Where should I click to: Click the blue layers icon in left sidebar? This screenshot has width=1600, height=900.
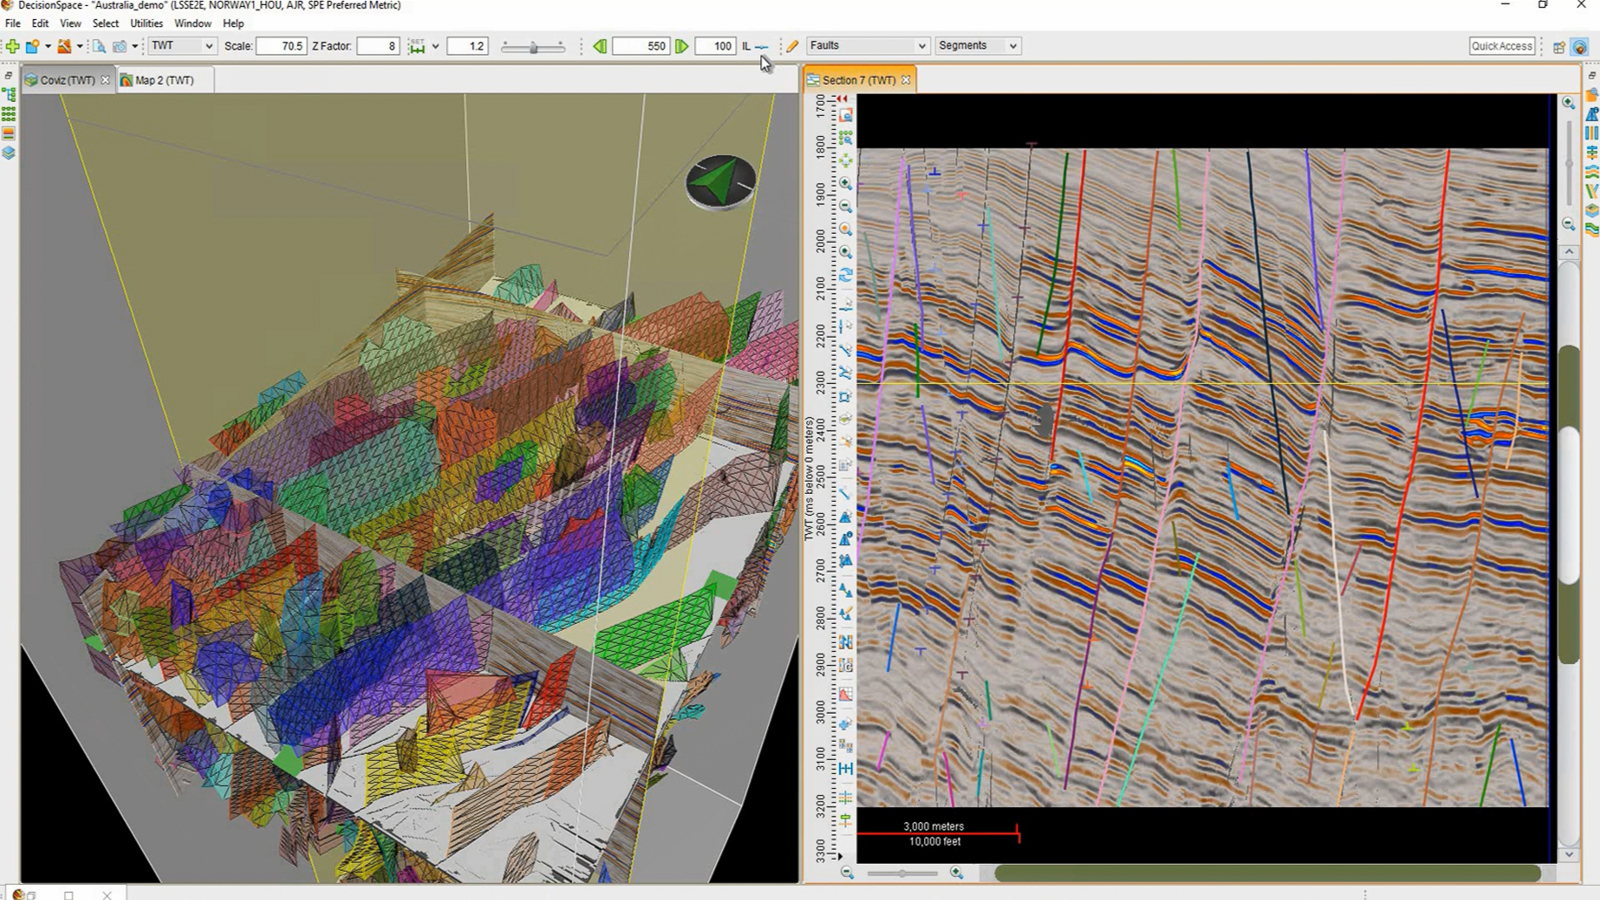coord(9,153)
